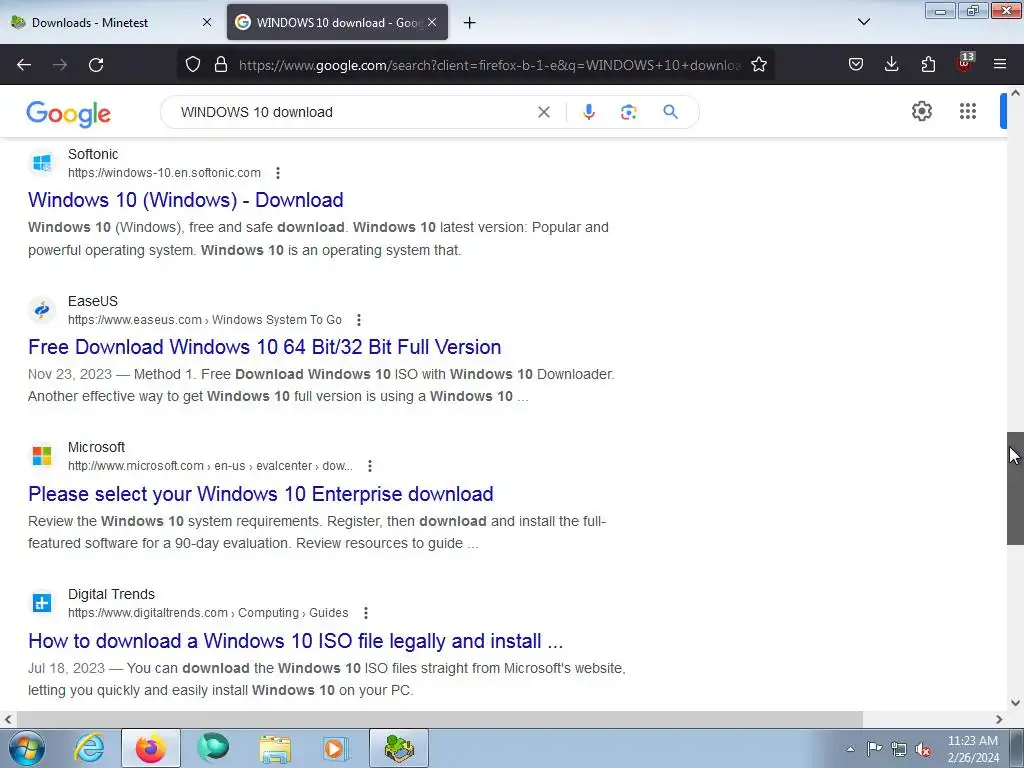The width and height of the screenshot is (1024, 768).
Task: Open Windows 10 Enterprise download link
Action: pos(261,494)
